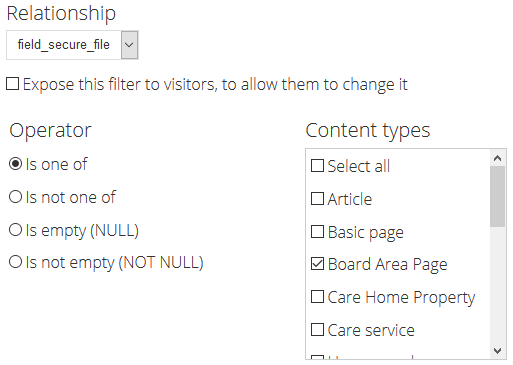Choose the Is not one of operator
Screen dimensions: 513x365
(15, 197)
